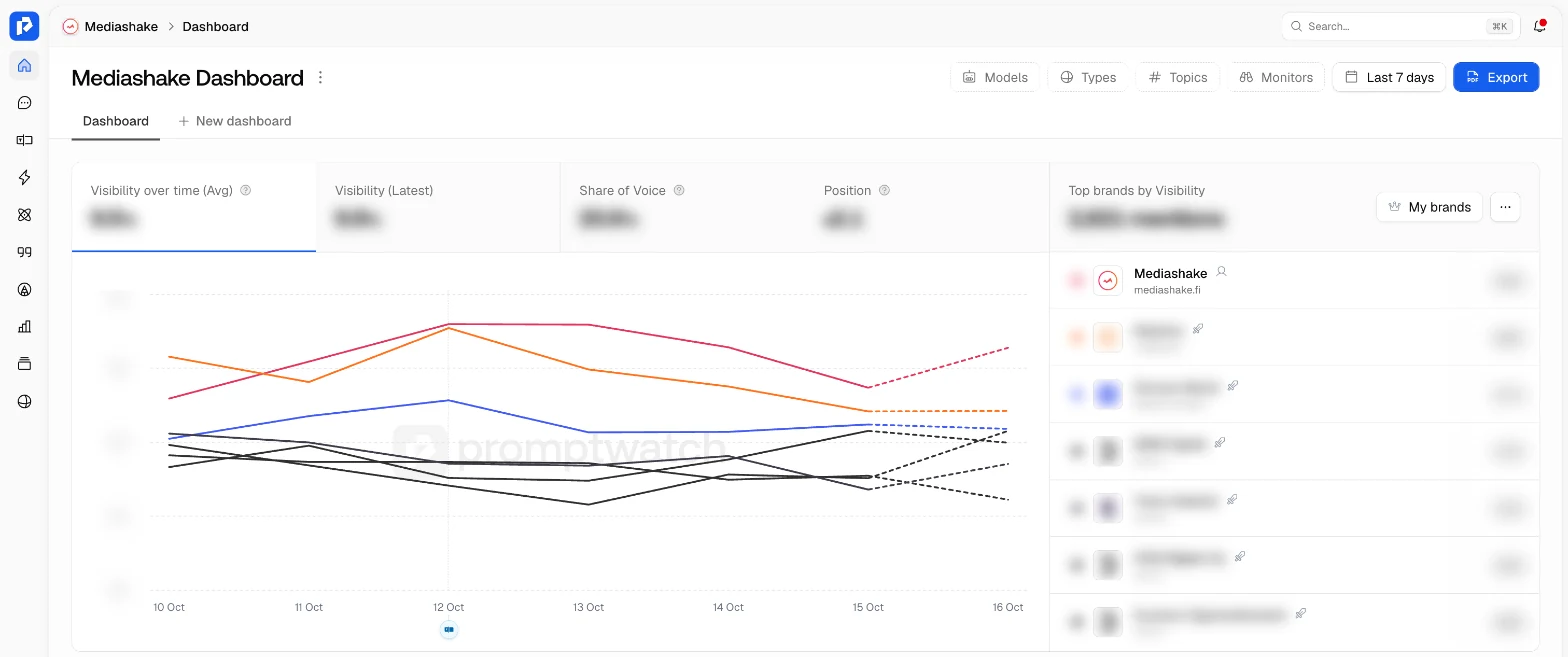Click the My brands button

click(x=1429, y=207)
